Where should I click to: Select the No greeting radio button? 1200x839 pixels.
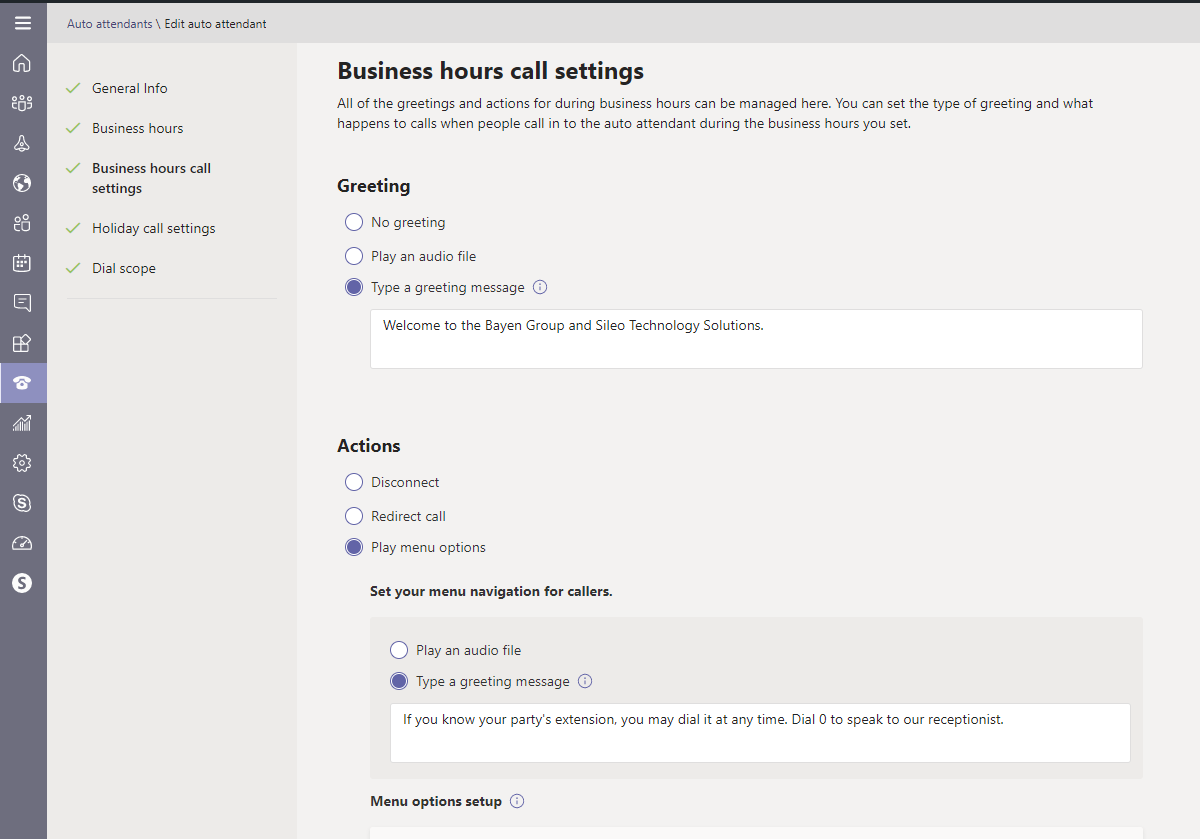pos(354,222)
